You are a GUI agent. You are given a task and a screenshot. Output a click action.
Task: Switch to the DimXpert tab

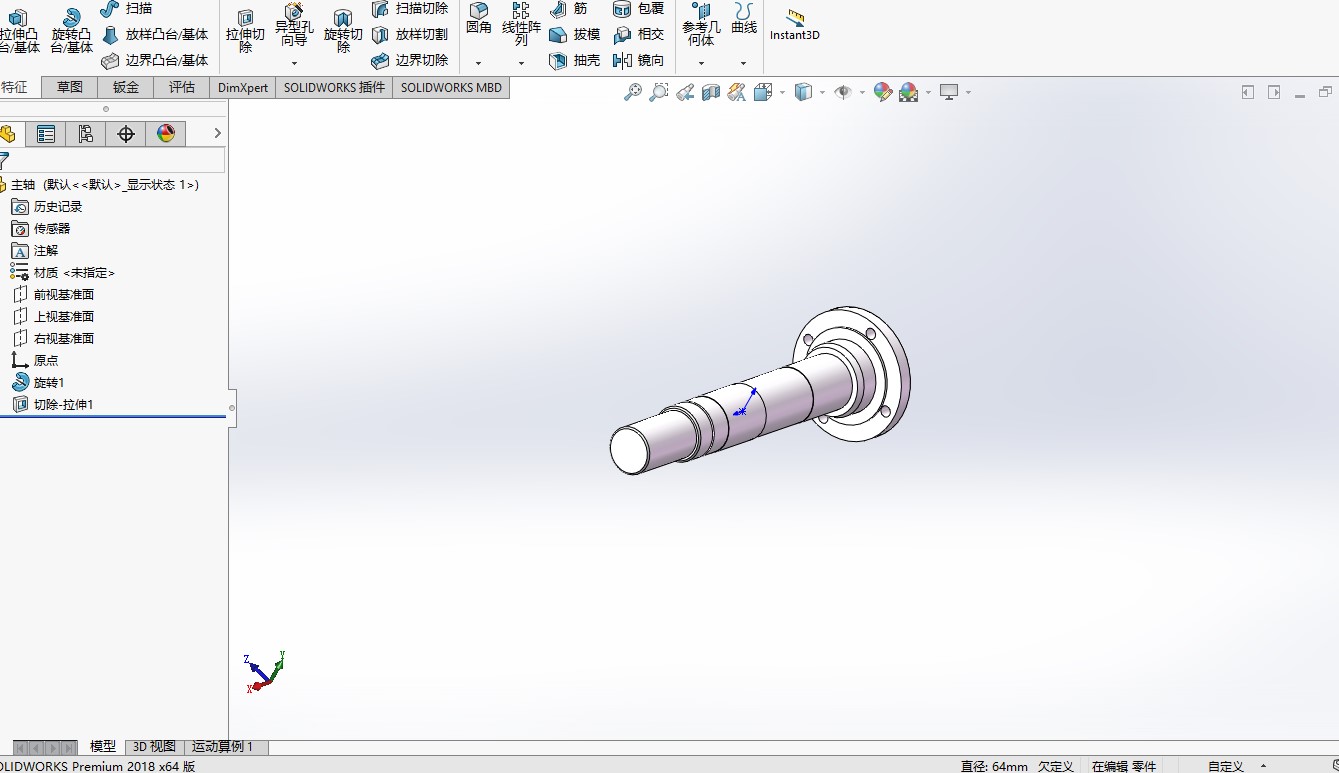(x=243, y=87)
